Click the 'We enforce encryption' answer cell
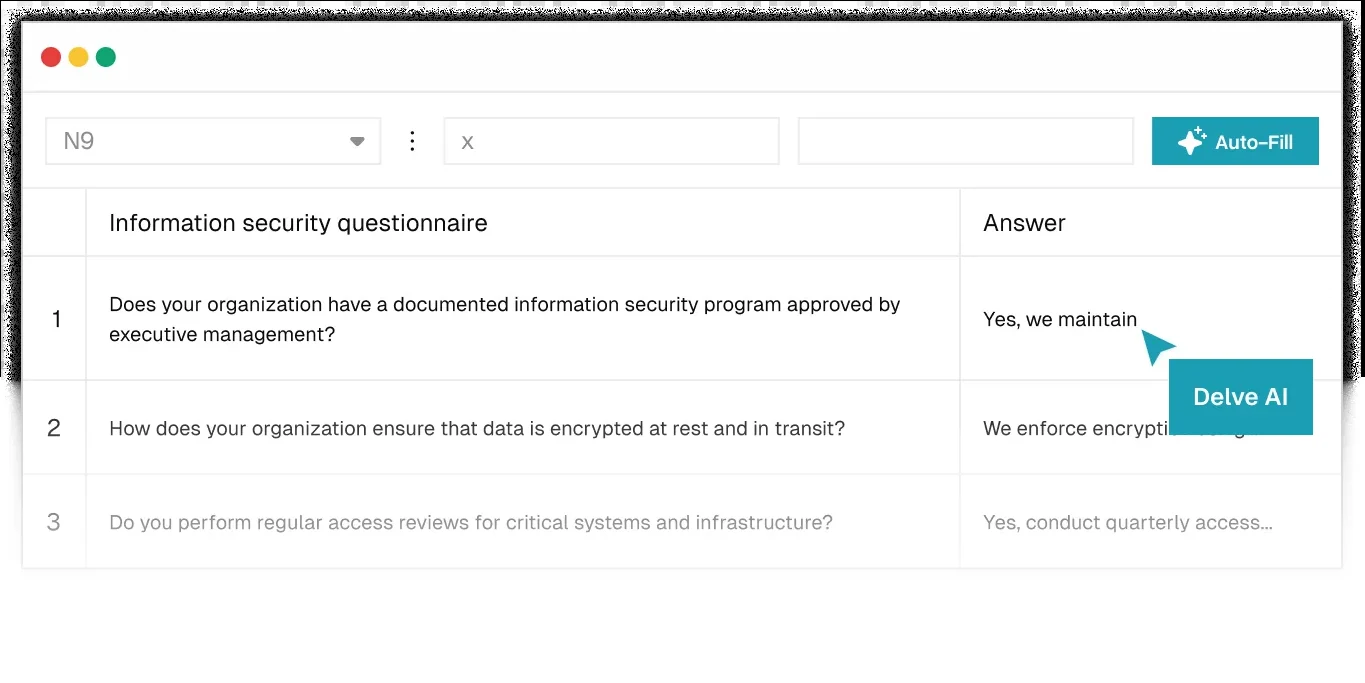 click(x=1075, y=428)
